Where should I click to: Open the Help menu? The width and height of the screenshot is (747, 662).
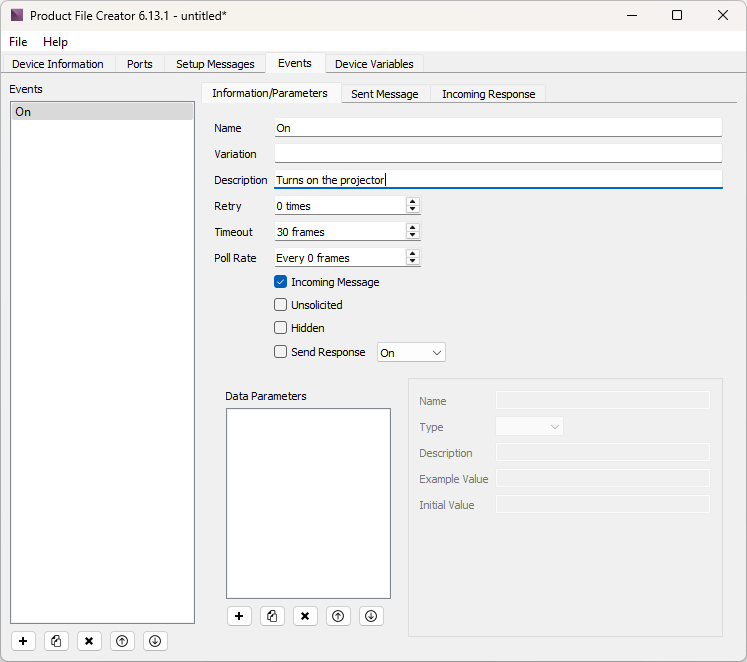tap(55, 42)
